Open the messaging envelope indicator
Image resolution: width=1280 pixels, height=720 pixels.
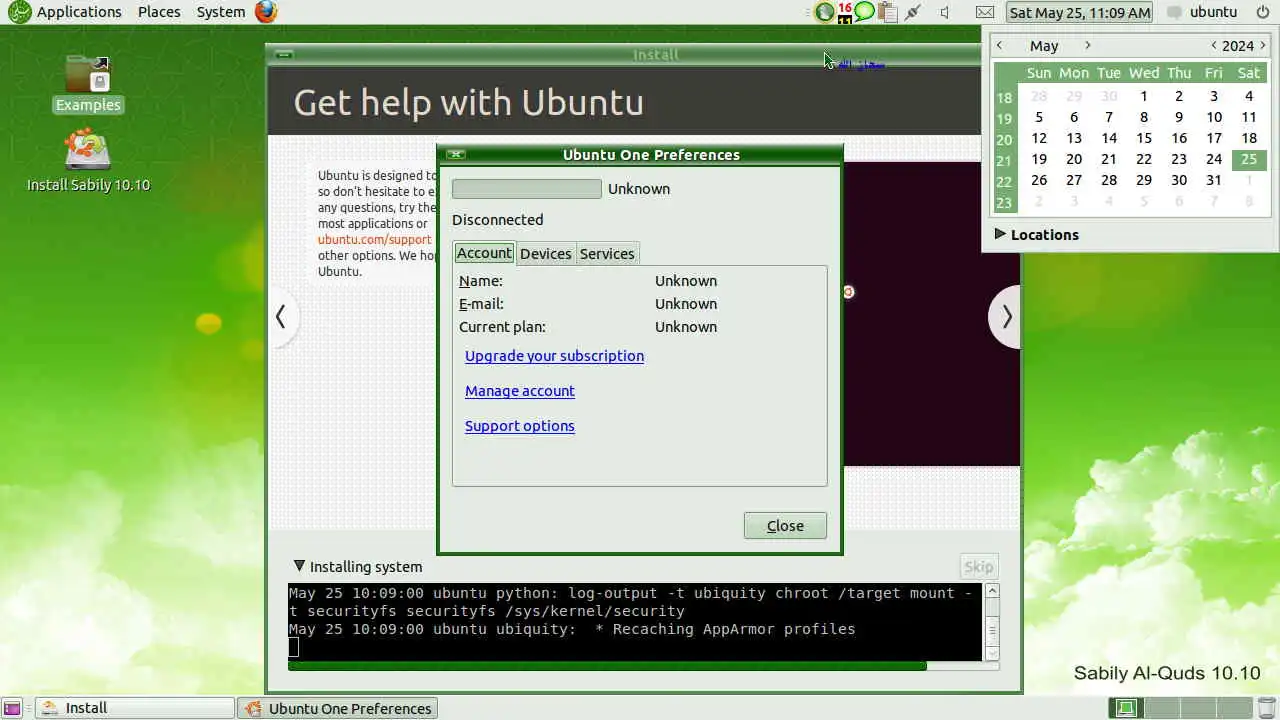pos(985,12)
